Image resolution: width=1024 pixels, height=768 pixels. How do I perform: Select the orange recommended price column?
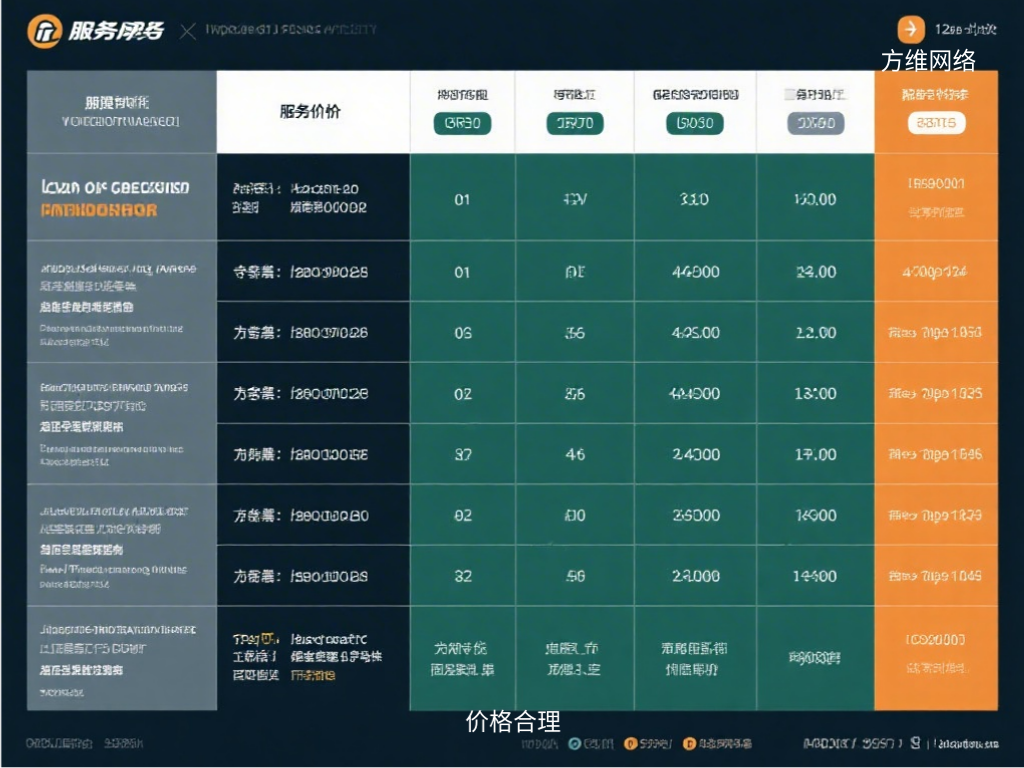pos(937,400)
